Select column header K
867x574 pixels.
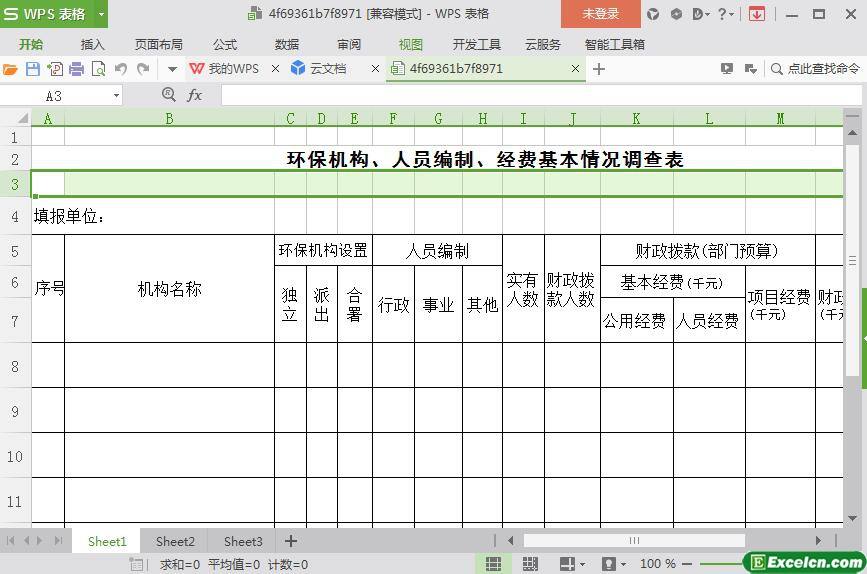pos(636,118)
